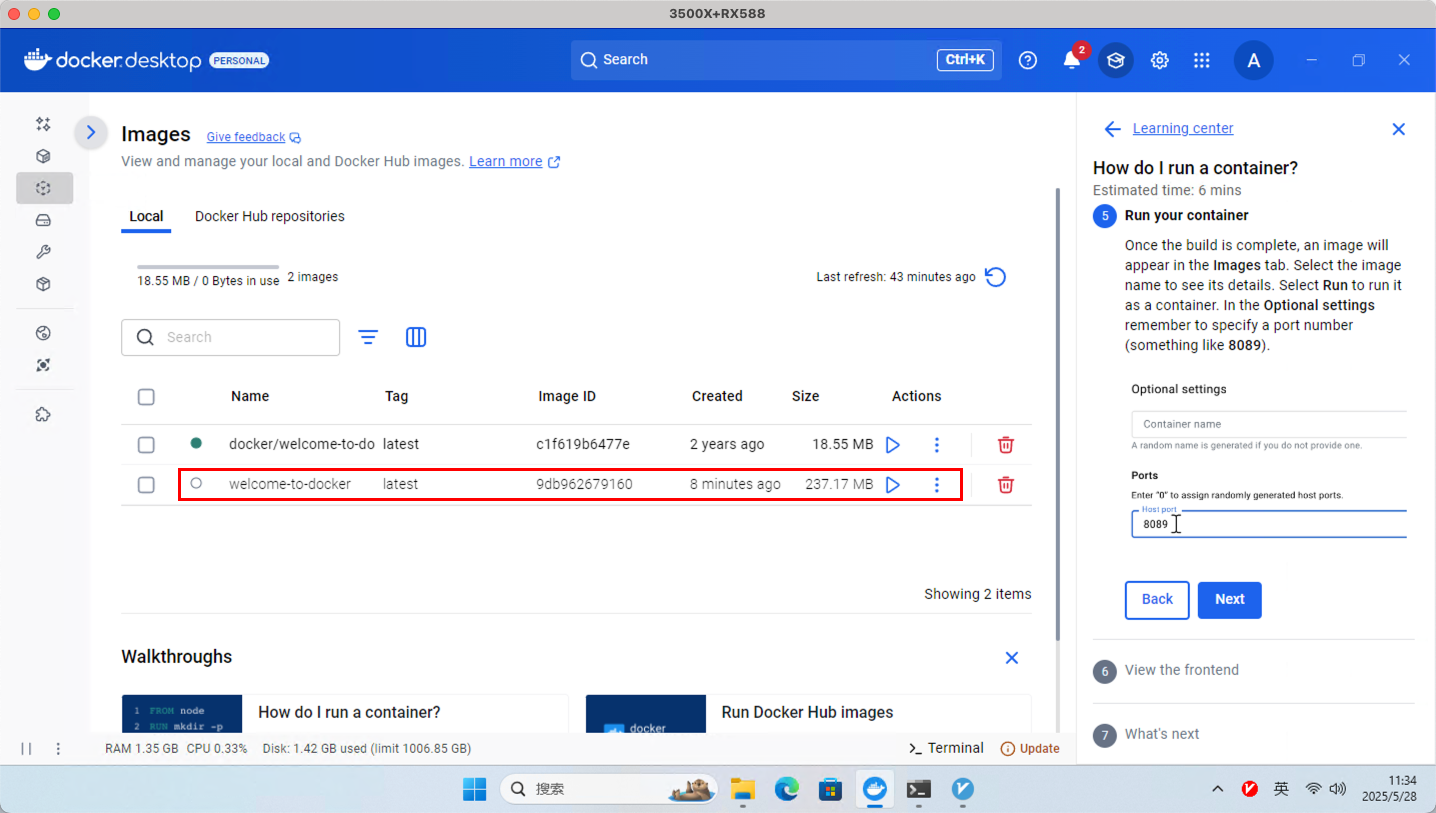Click image ID c1f619b6477e
The width and height of the screenshot is (1436, 813).
583,444
